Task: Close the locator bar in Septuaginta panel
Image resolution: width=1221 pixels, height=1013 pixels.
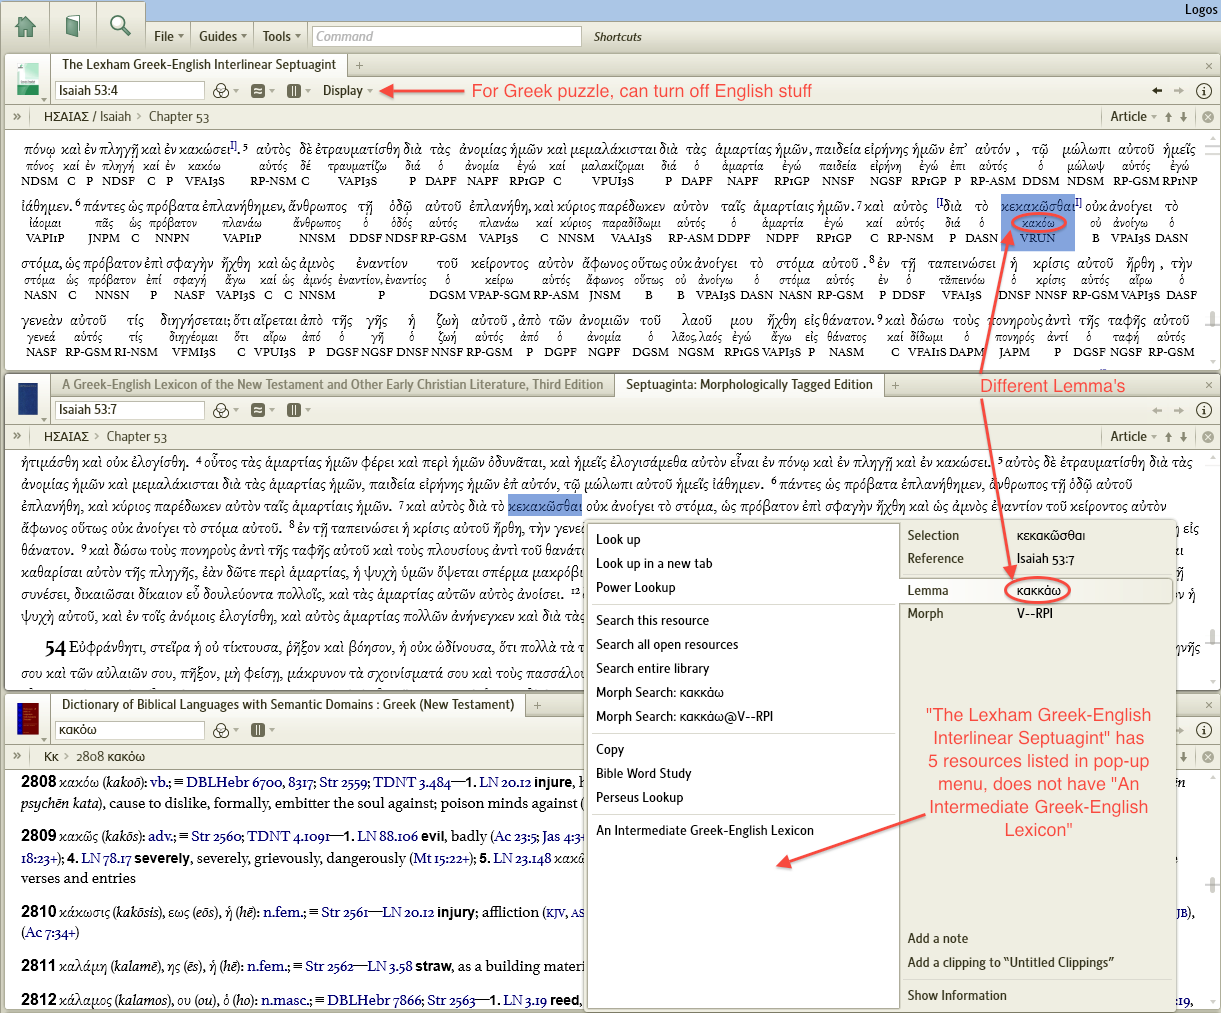Action: 1207,437
